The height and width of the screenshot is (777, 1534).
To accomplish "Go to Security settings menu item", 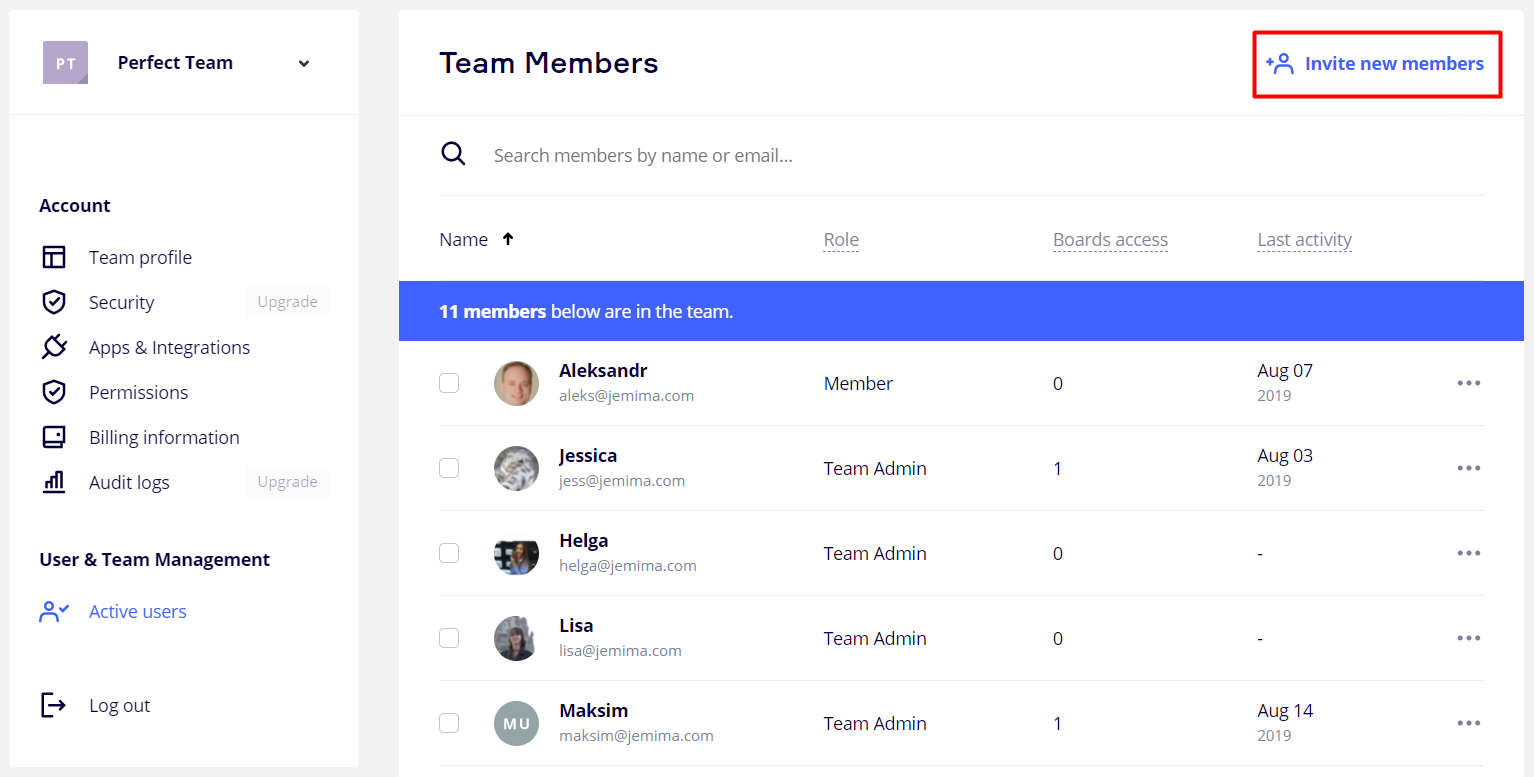I will coord(121,302).
